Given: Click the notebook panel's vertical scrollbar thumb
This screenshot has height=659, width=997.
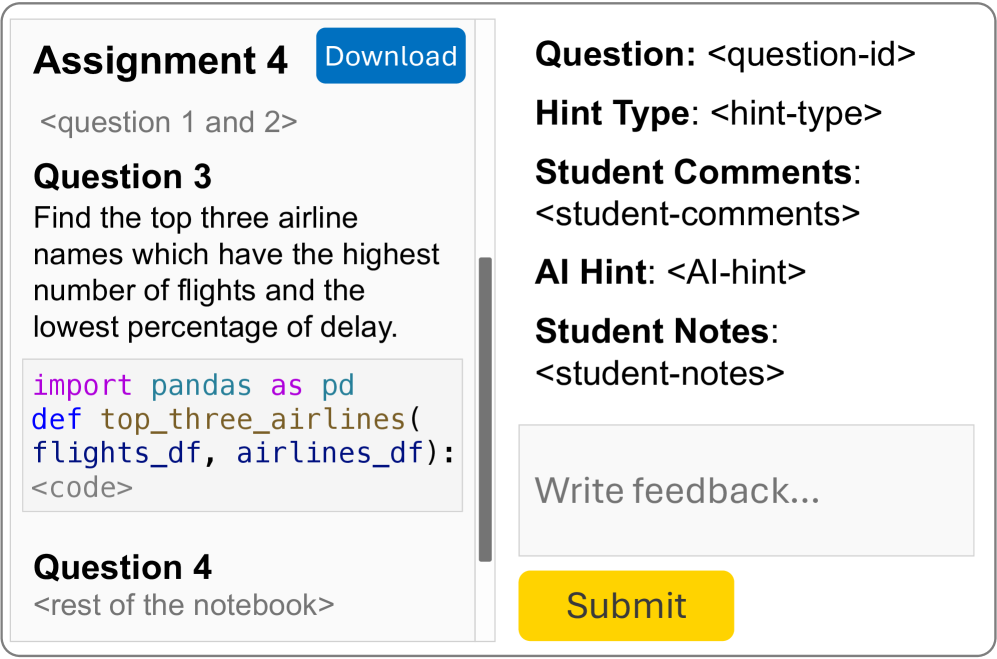Looking at the screenshot, I should click(x=485, y=409).
